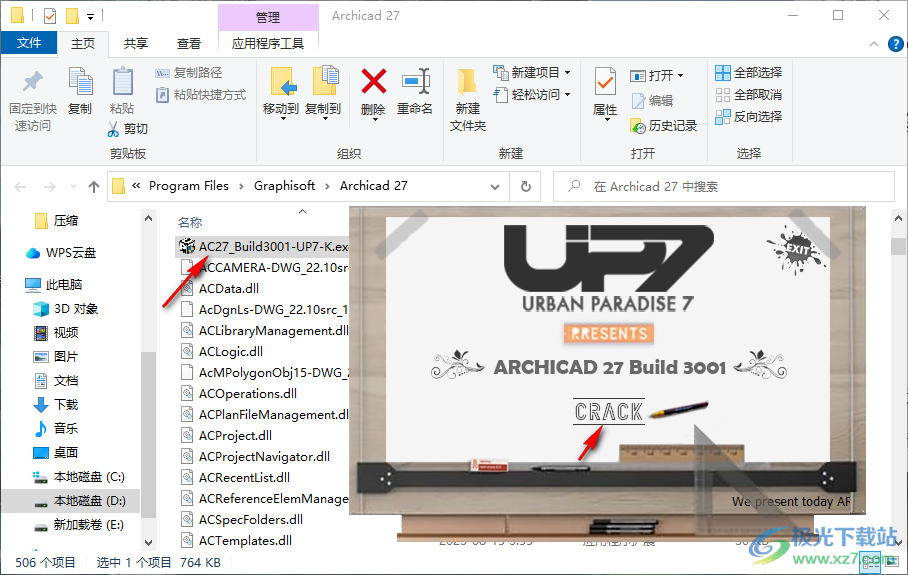Image resolution: width=908 pixels, height=575 pixels.
Task: Click the Properties (属性) icon
Action: pos(605,82)
